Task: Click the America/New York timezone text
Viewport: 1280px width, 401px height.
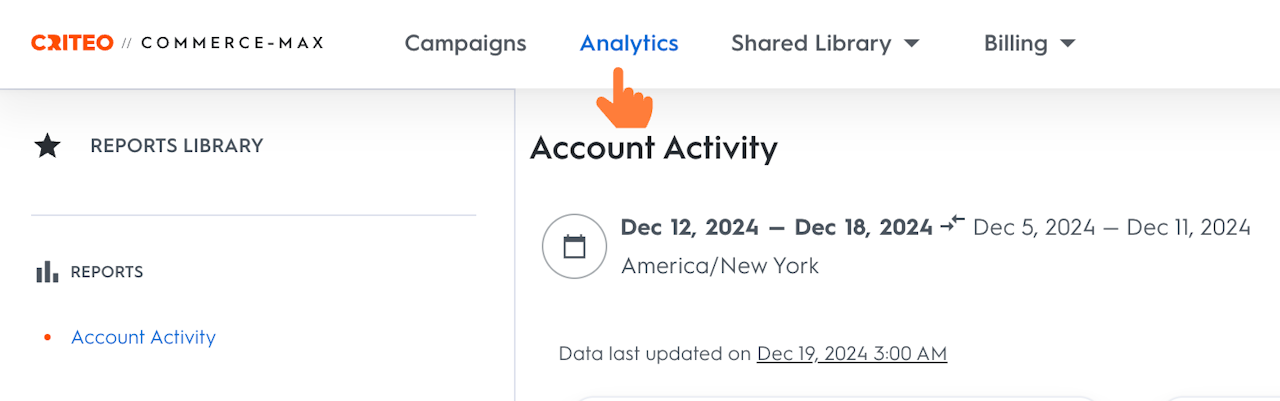Action: [x=719, y=266]
